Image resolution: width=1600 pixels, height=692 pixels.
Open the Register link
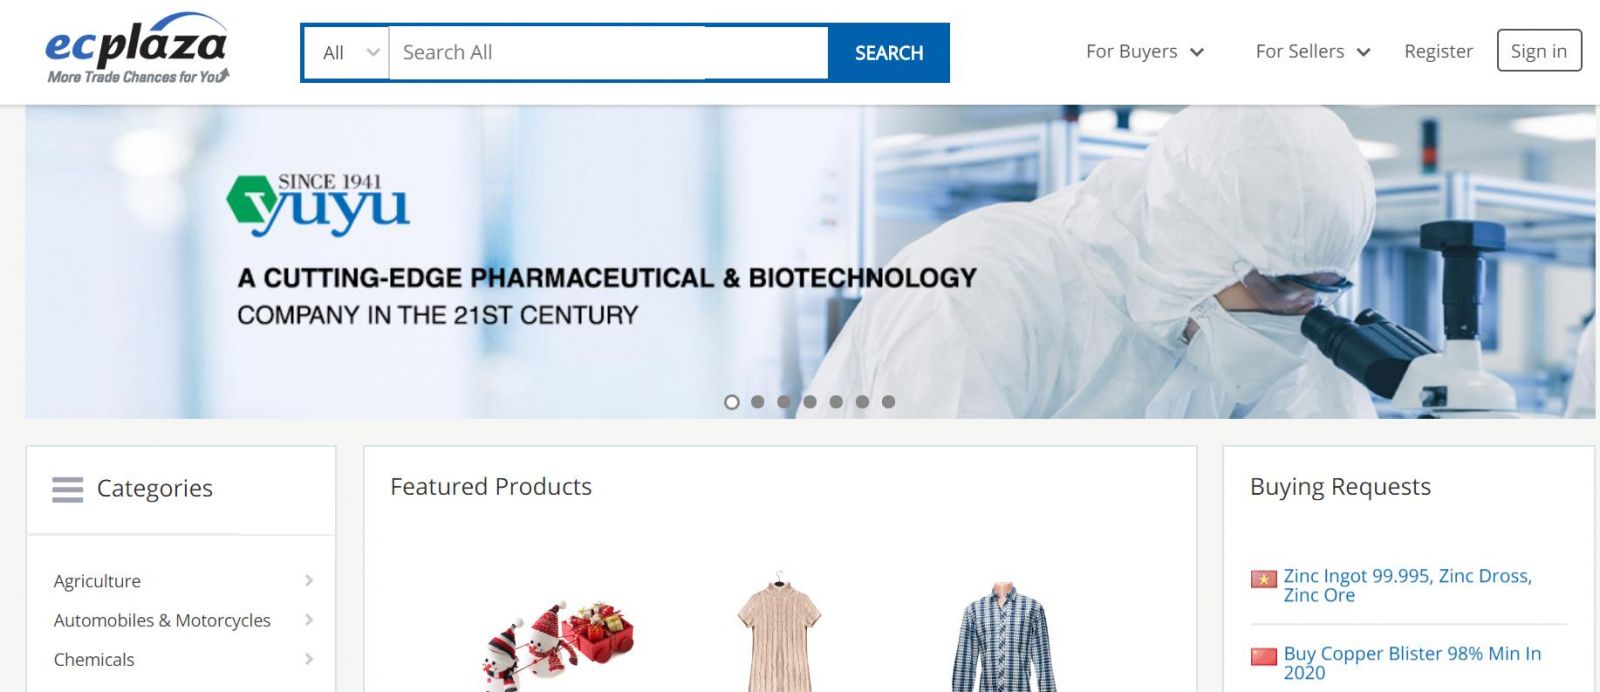point(1438,51)
